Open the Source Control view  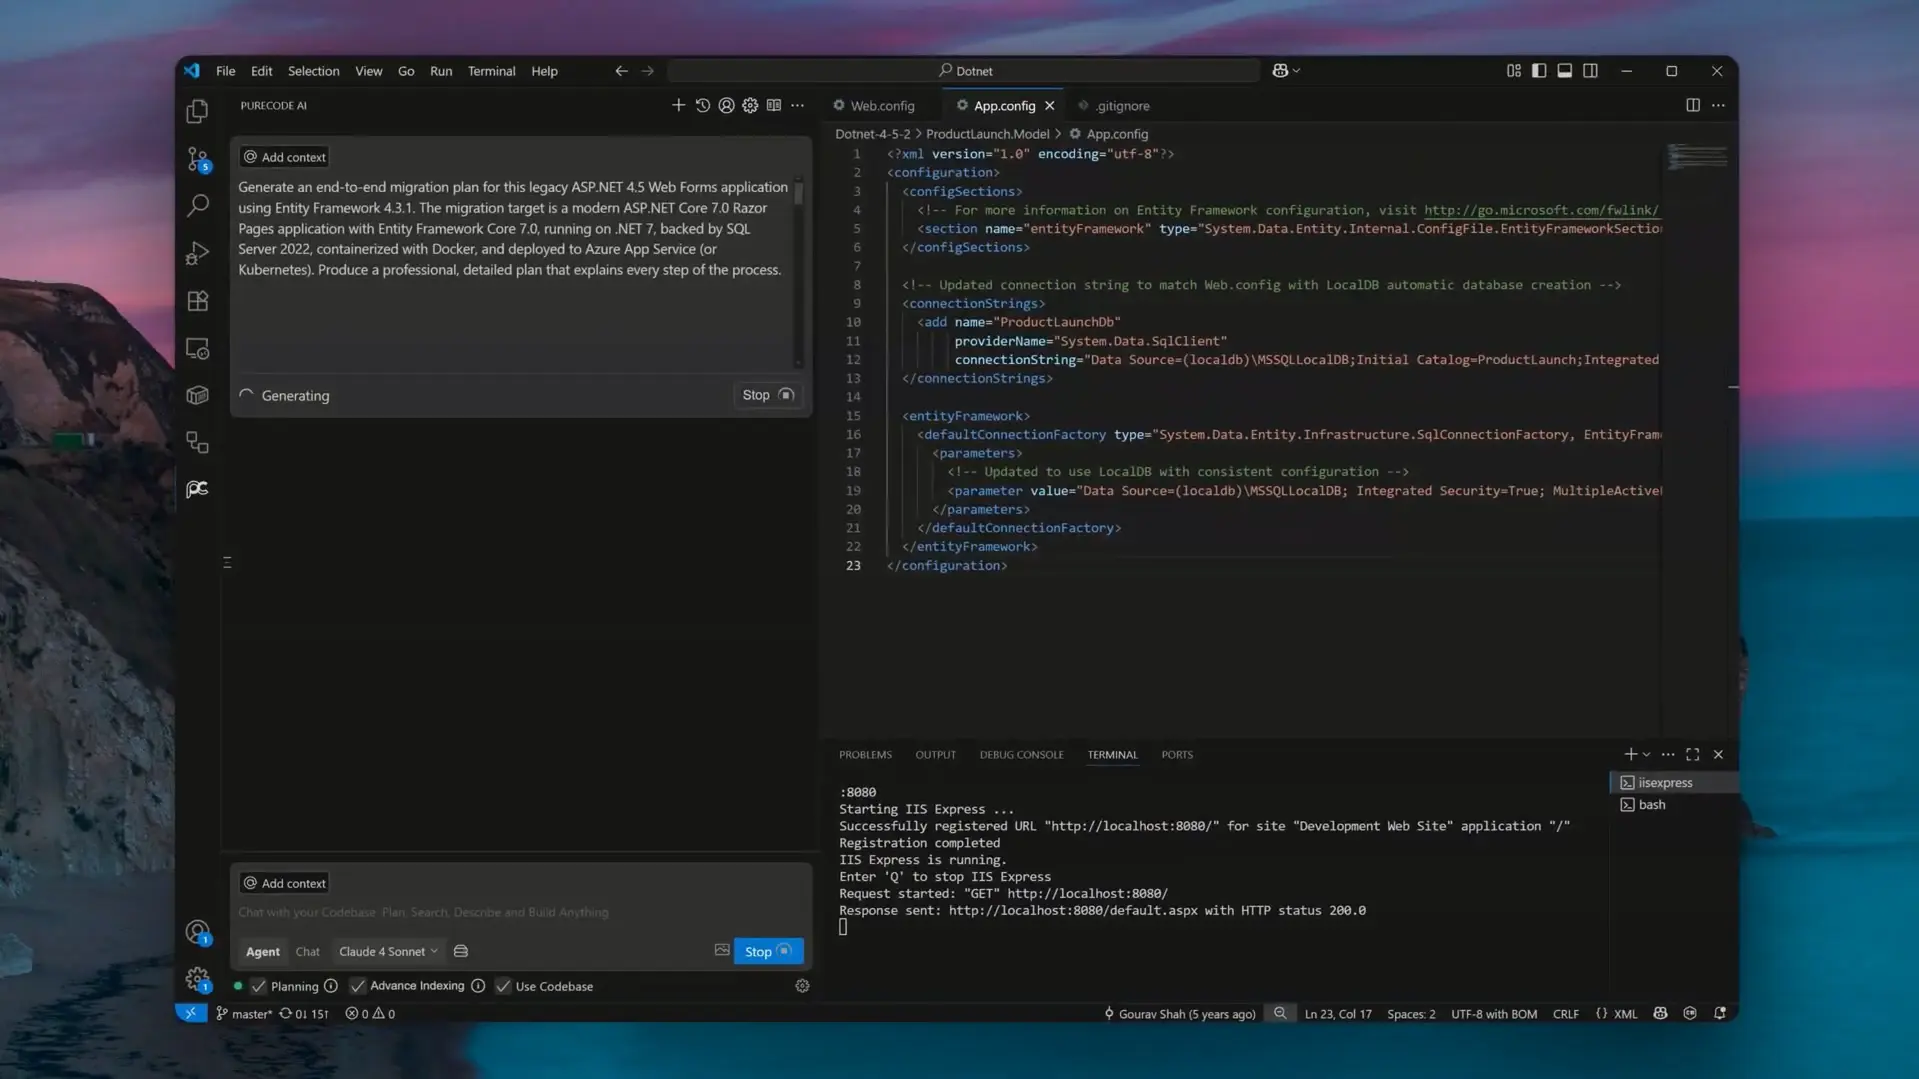pos(197,159)
